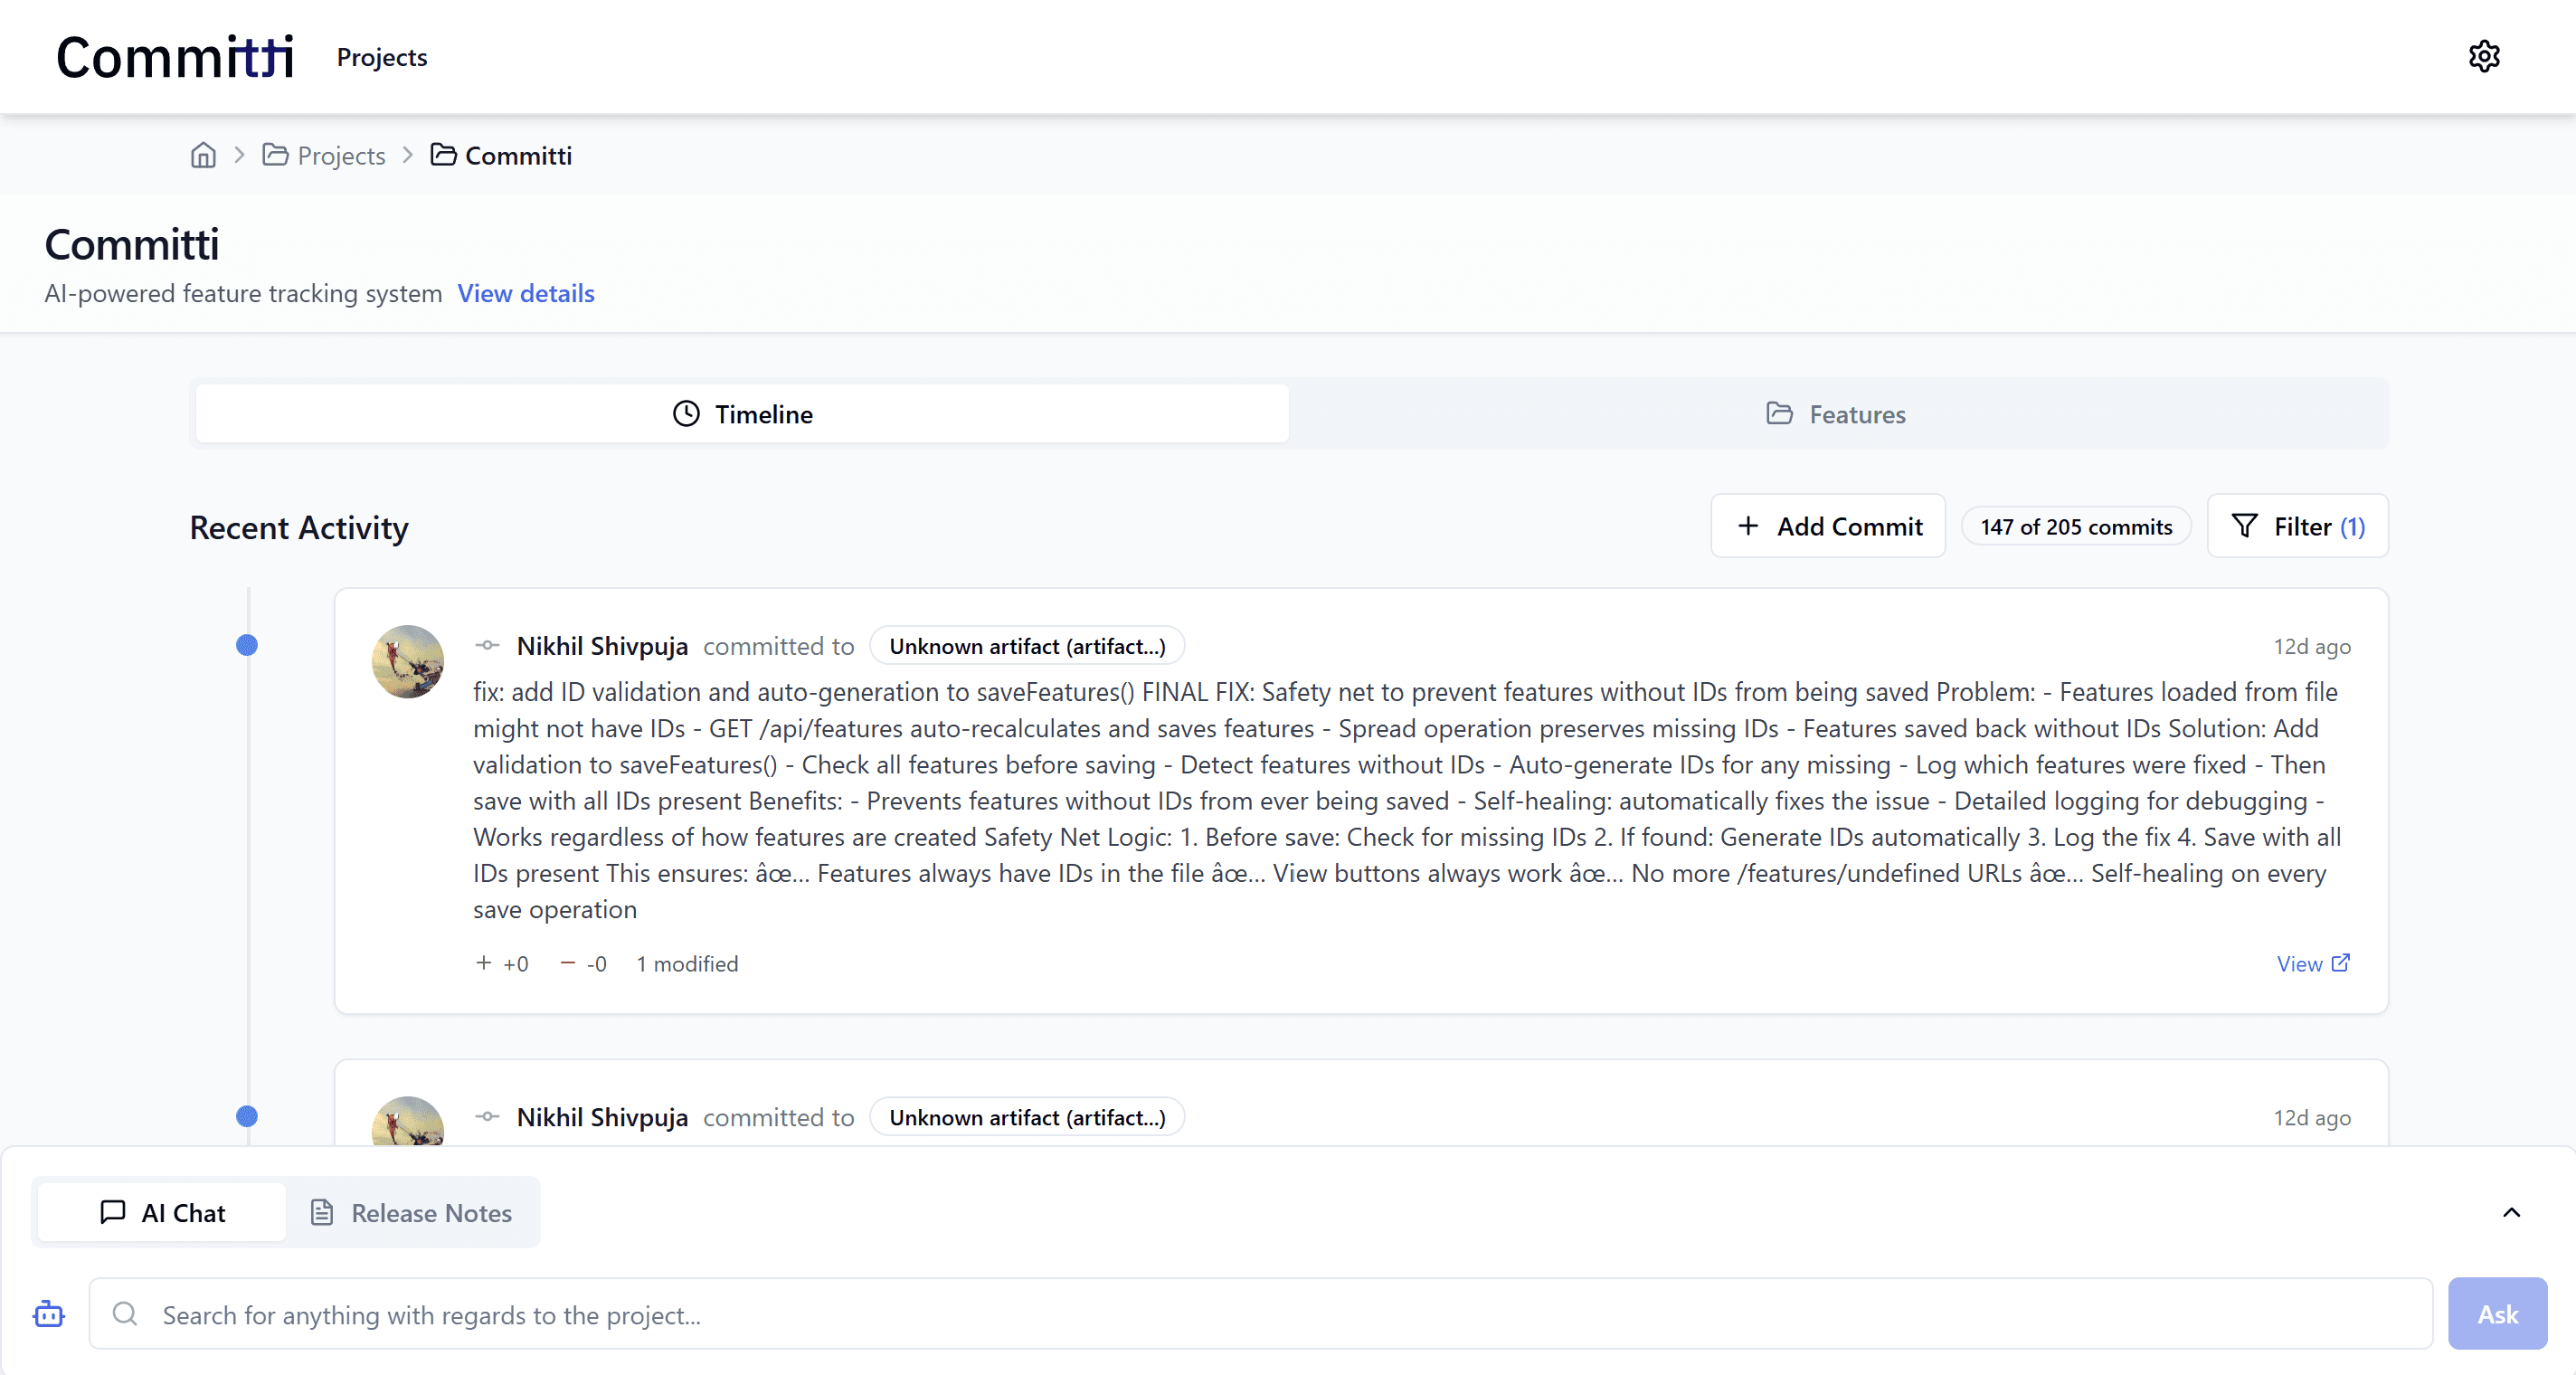The width and height of the screenshot is (2576, 1375).
Task: Click the home icon in breadcrumb
Action: 203,156
